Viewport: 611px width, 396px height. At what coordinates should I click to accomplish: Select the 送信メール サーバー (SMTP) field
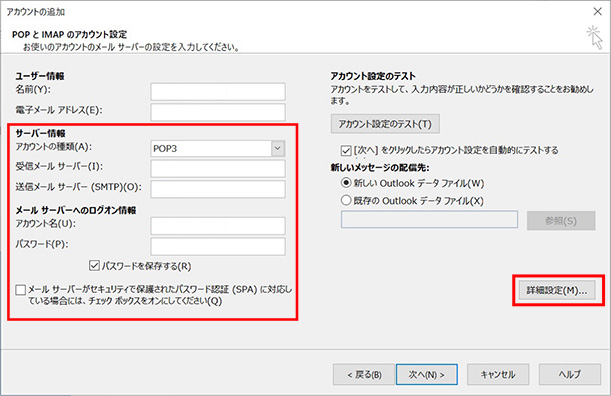(x=218, y=189)
